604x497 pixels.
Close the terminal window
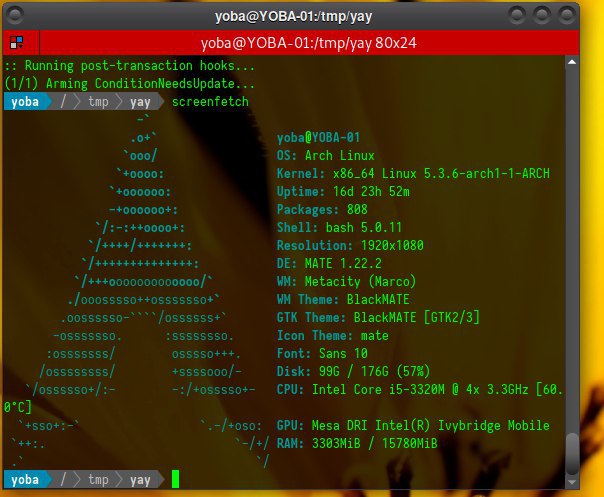pos(566,15)
